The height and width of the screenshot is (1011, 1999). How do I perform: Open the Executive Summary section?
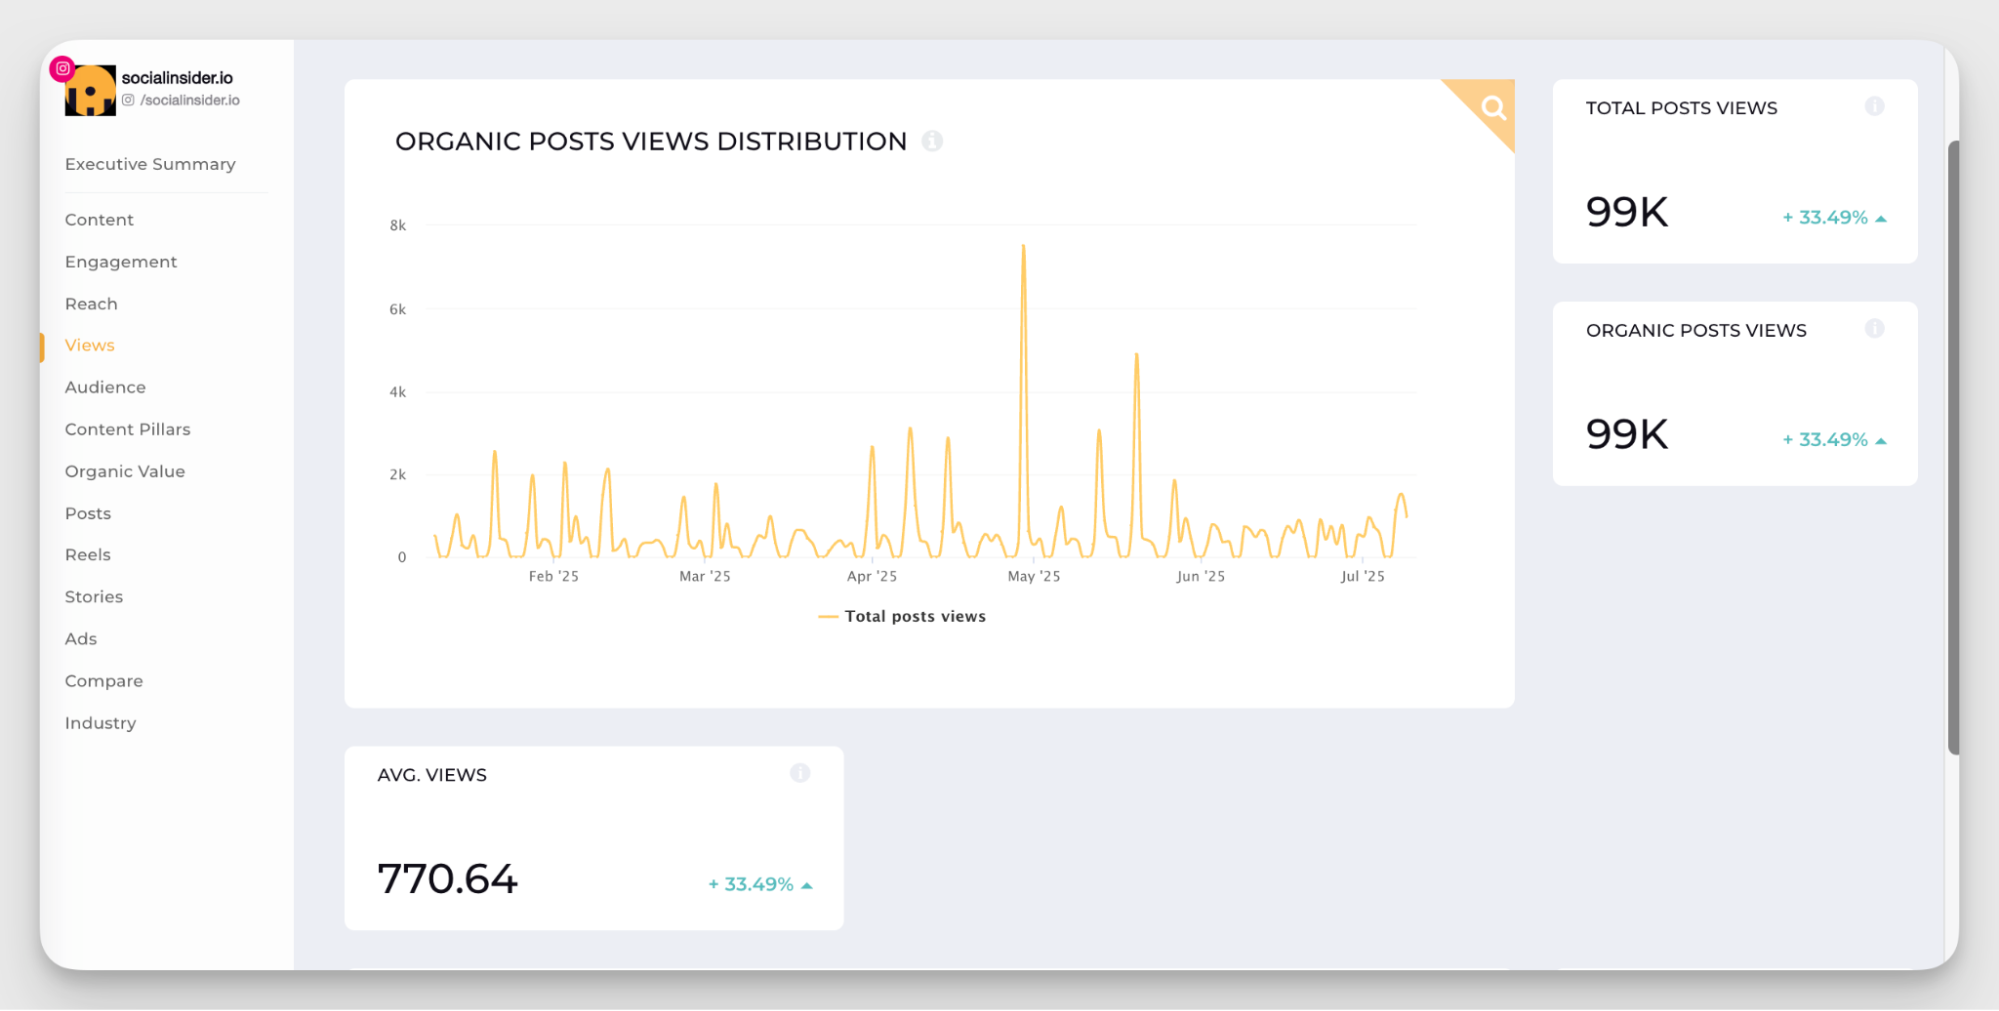coord(150,164)
